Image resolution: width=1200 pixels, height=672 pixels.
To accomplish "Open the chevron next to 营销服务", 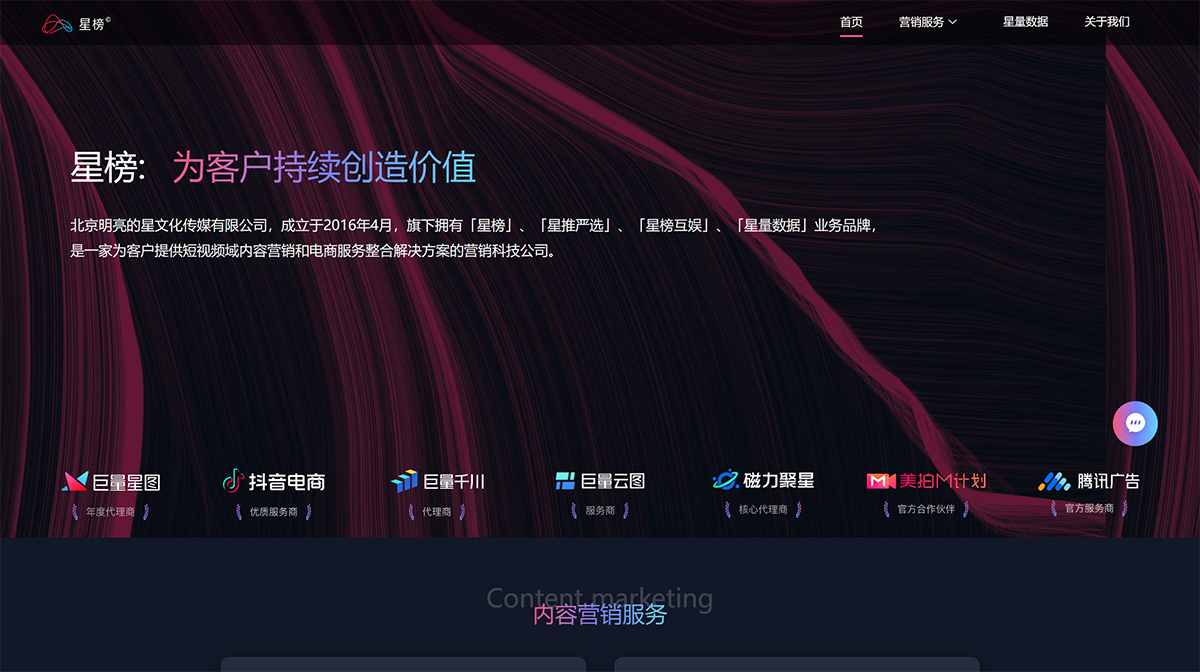I will click(950, 22).
